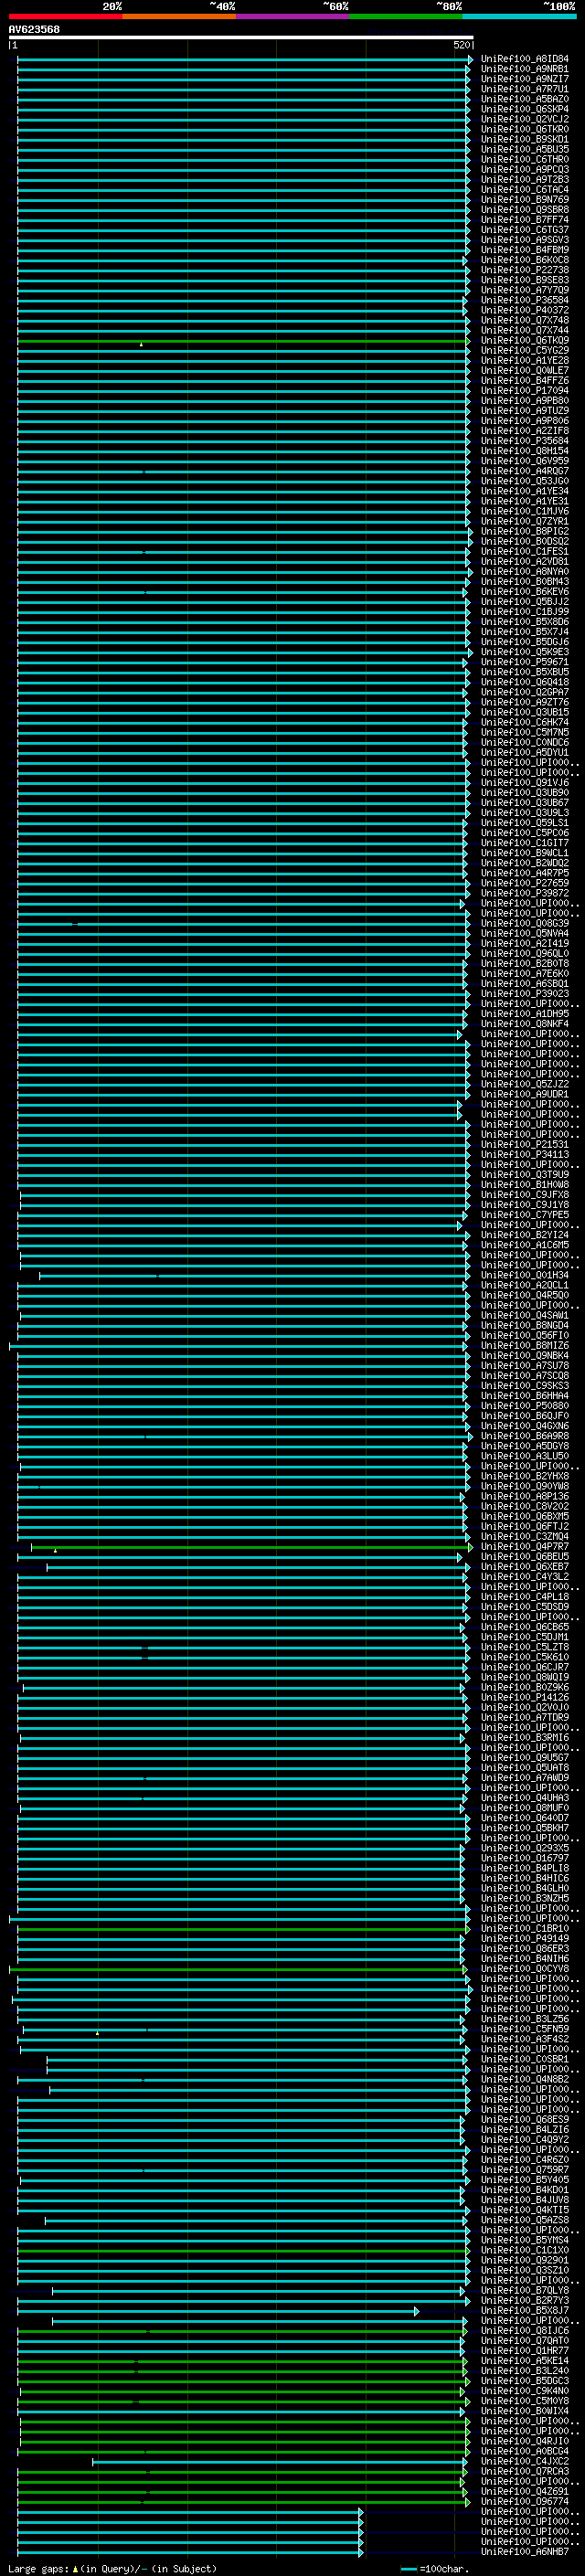Select hit label UniRef100_Q6SKP4
This screenshot has width=585, height=2576.
click(x=525, y=109)
